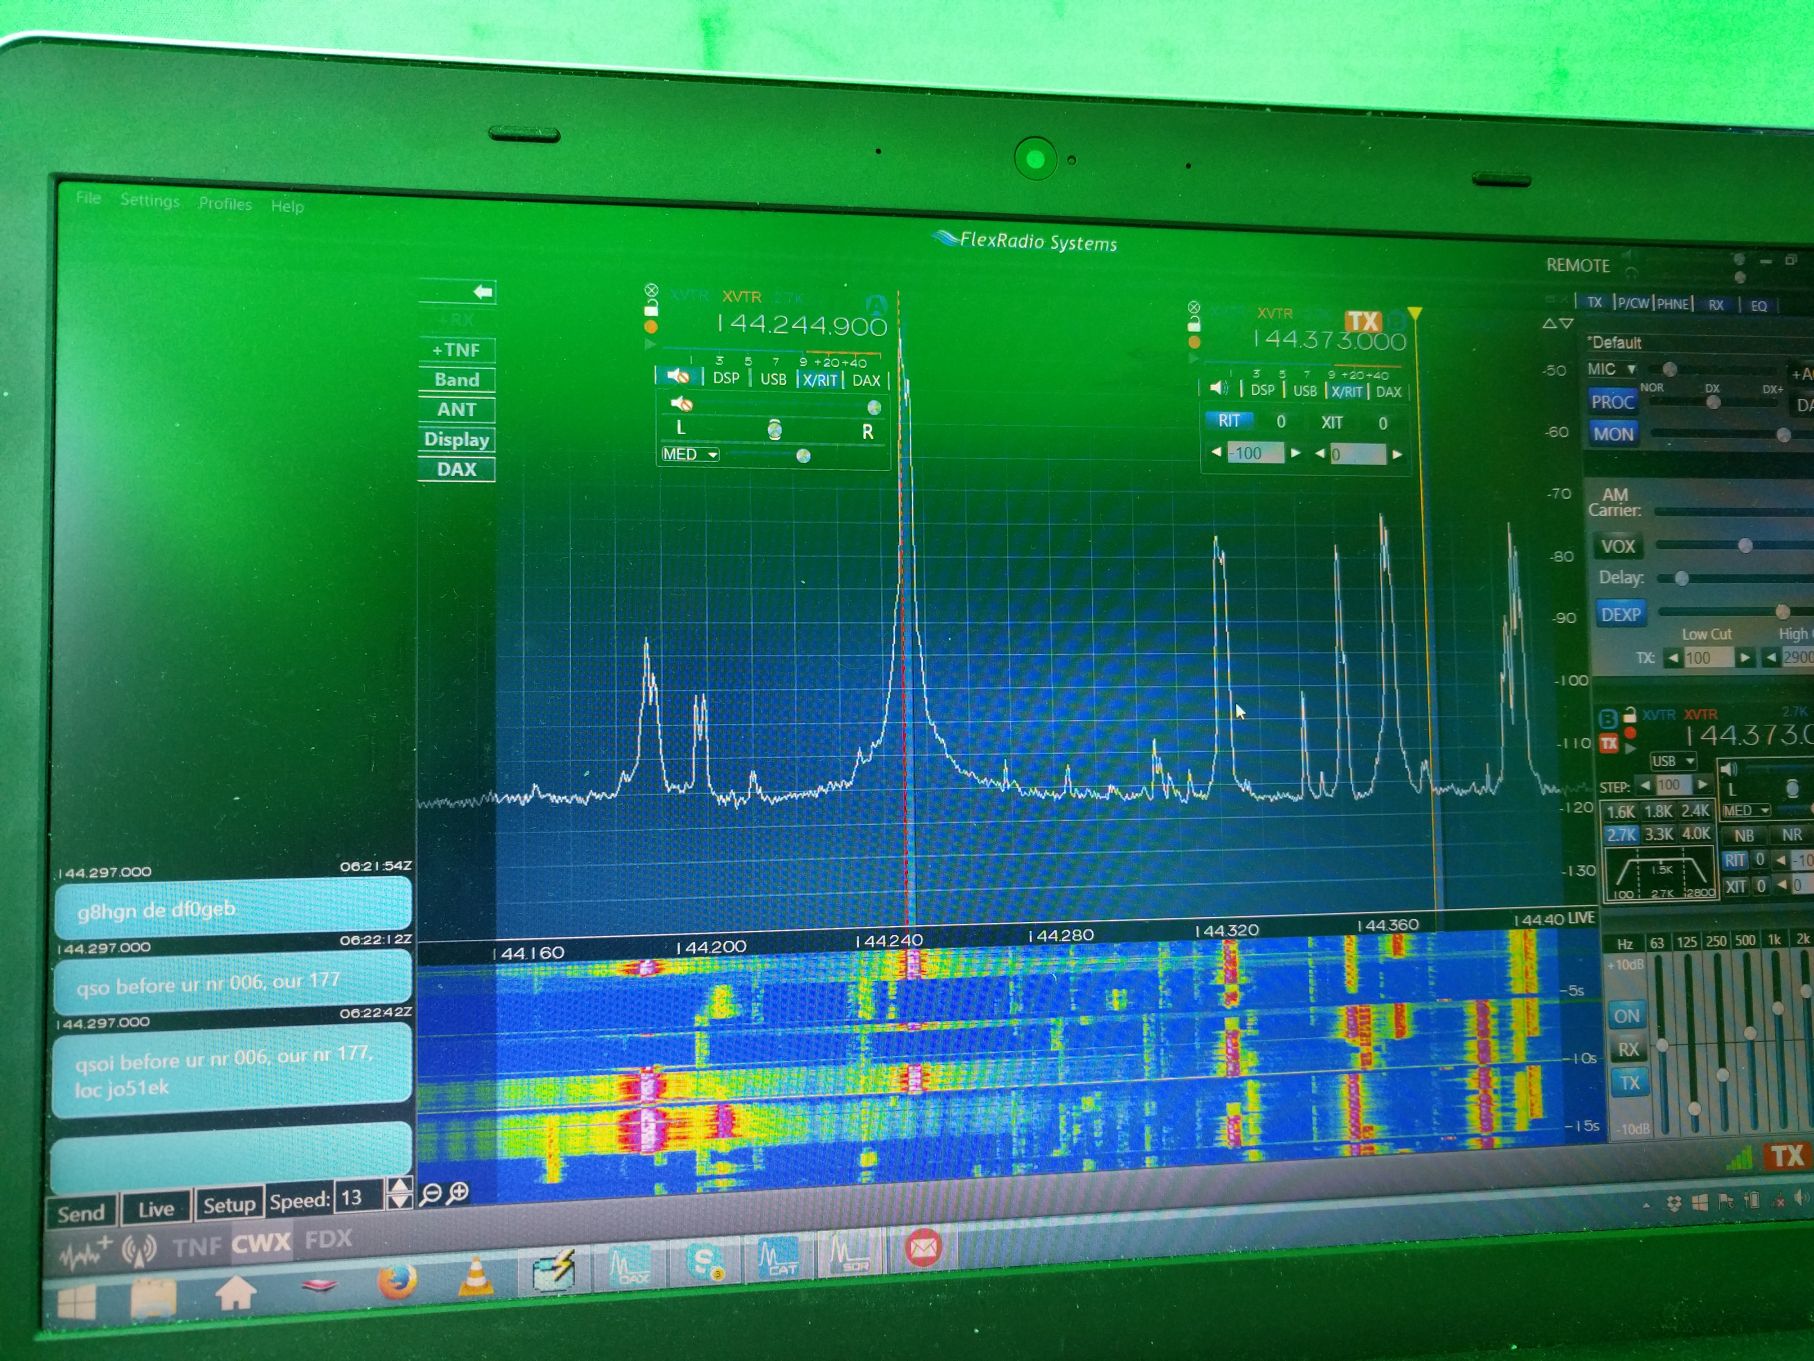Close slice A with the circled X icon

(x=651, y=291)
